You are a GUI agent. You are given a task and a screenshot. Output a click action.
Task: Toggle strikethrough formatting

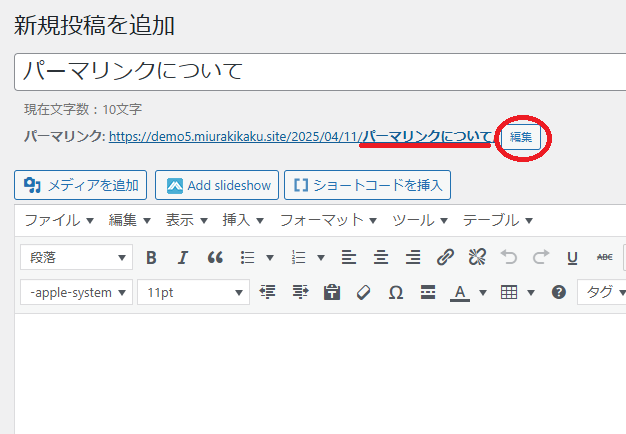click(x=604, y=257)
